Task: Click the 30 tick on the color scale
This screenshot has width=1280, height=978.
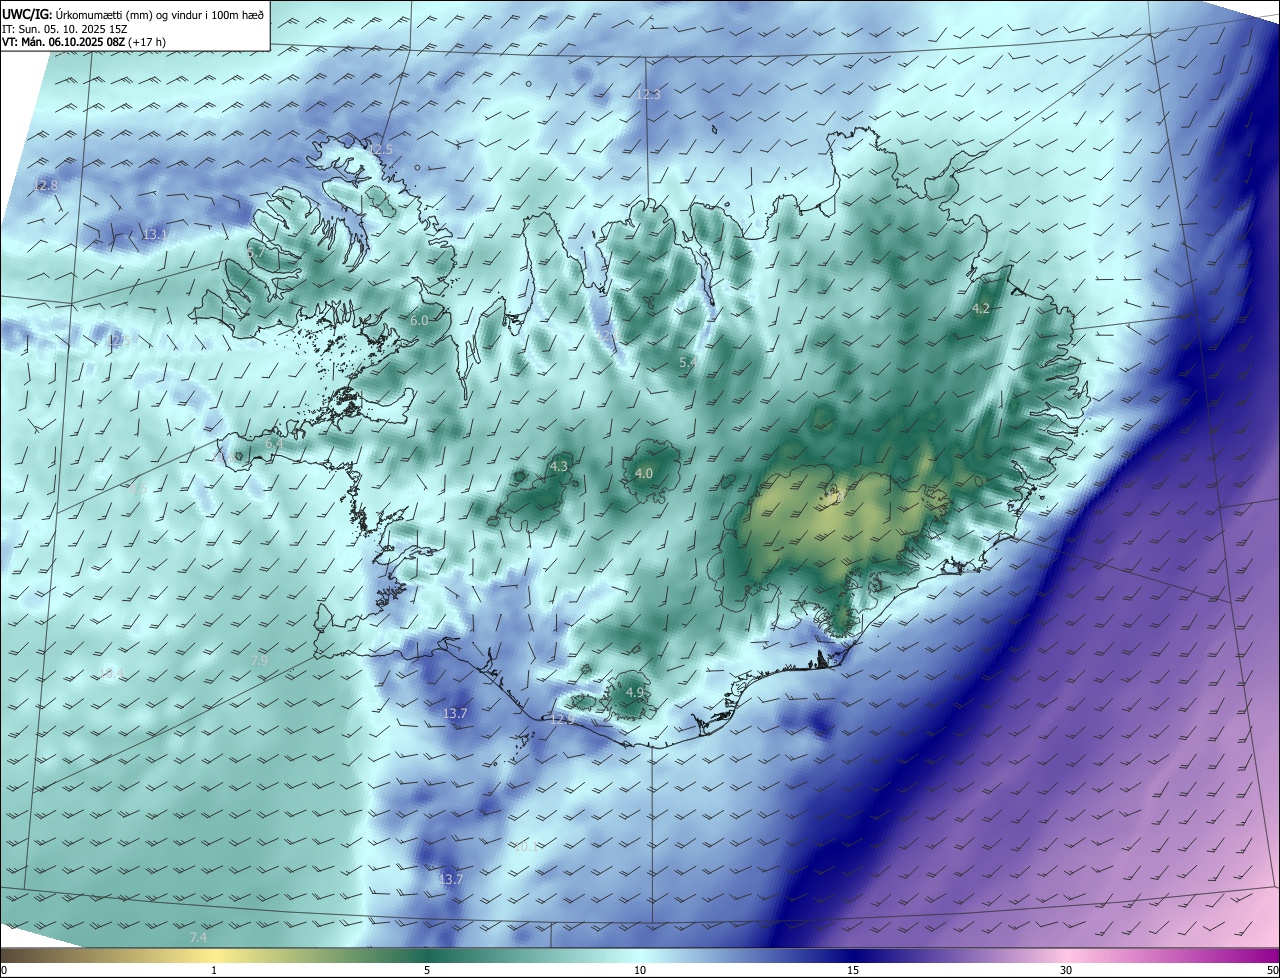Action: click(1066, 970)
